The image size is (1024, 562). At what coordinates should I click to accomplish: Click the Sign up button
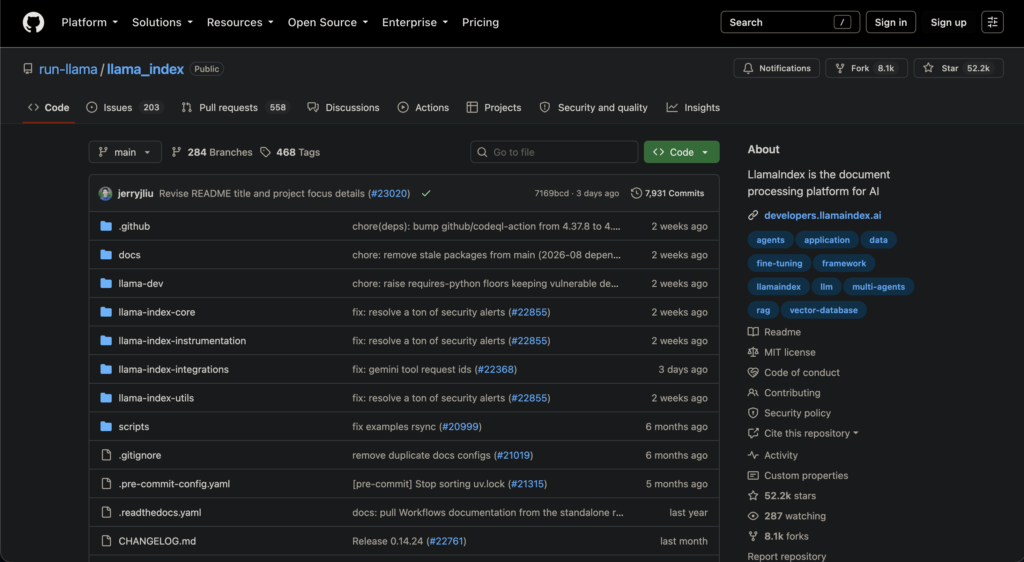tap(948, 22)
